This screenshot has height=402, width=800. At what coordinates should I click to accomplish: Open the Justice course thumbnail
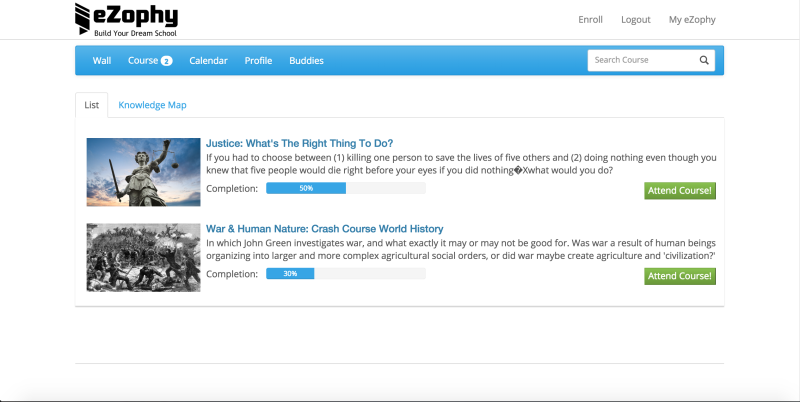coord(143,172)
